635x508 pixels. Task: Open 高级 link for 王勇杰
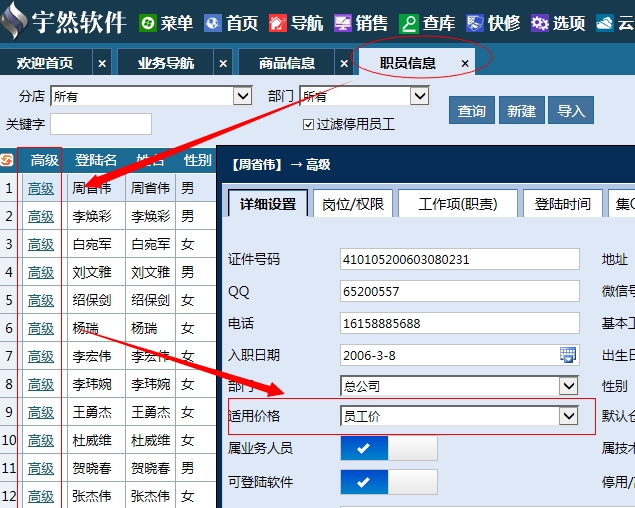(41, 412)
